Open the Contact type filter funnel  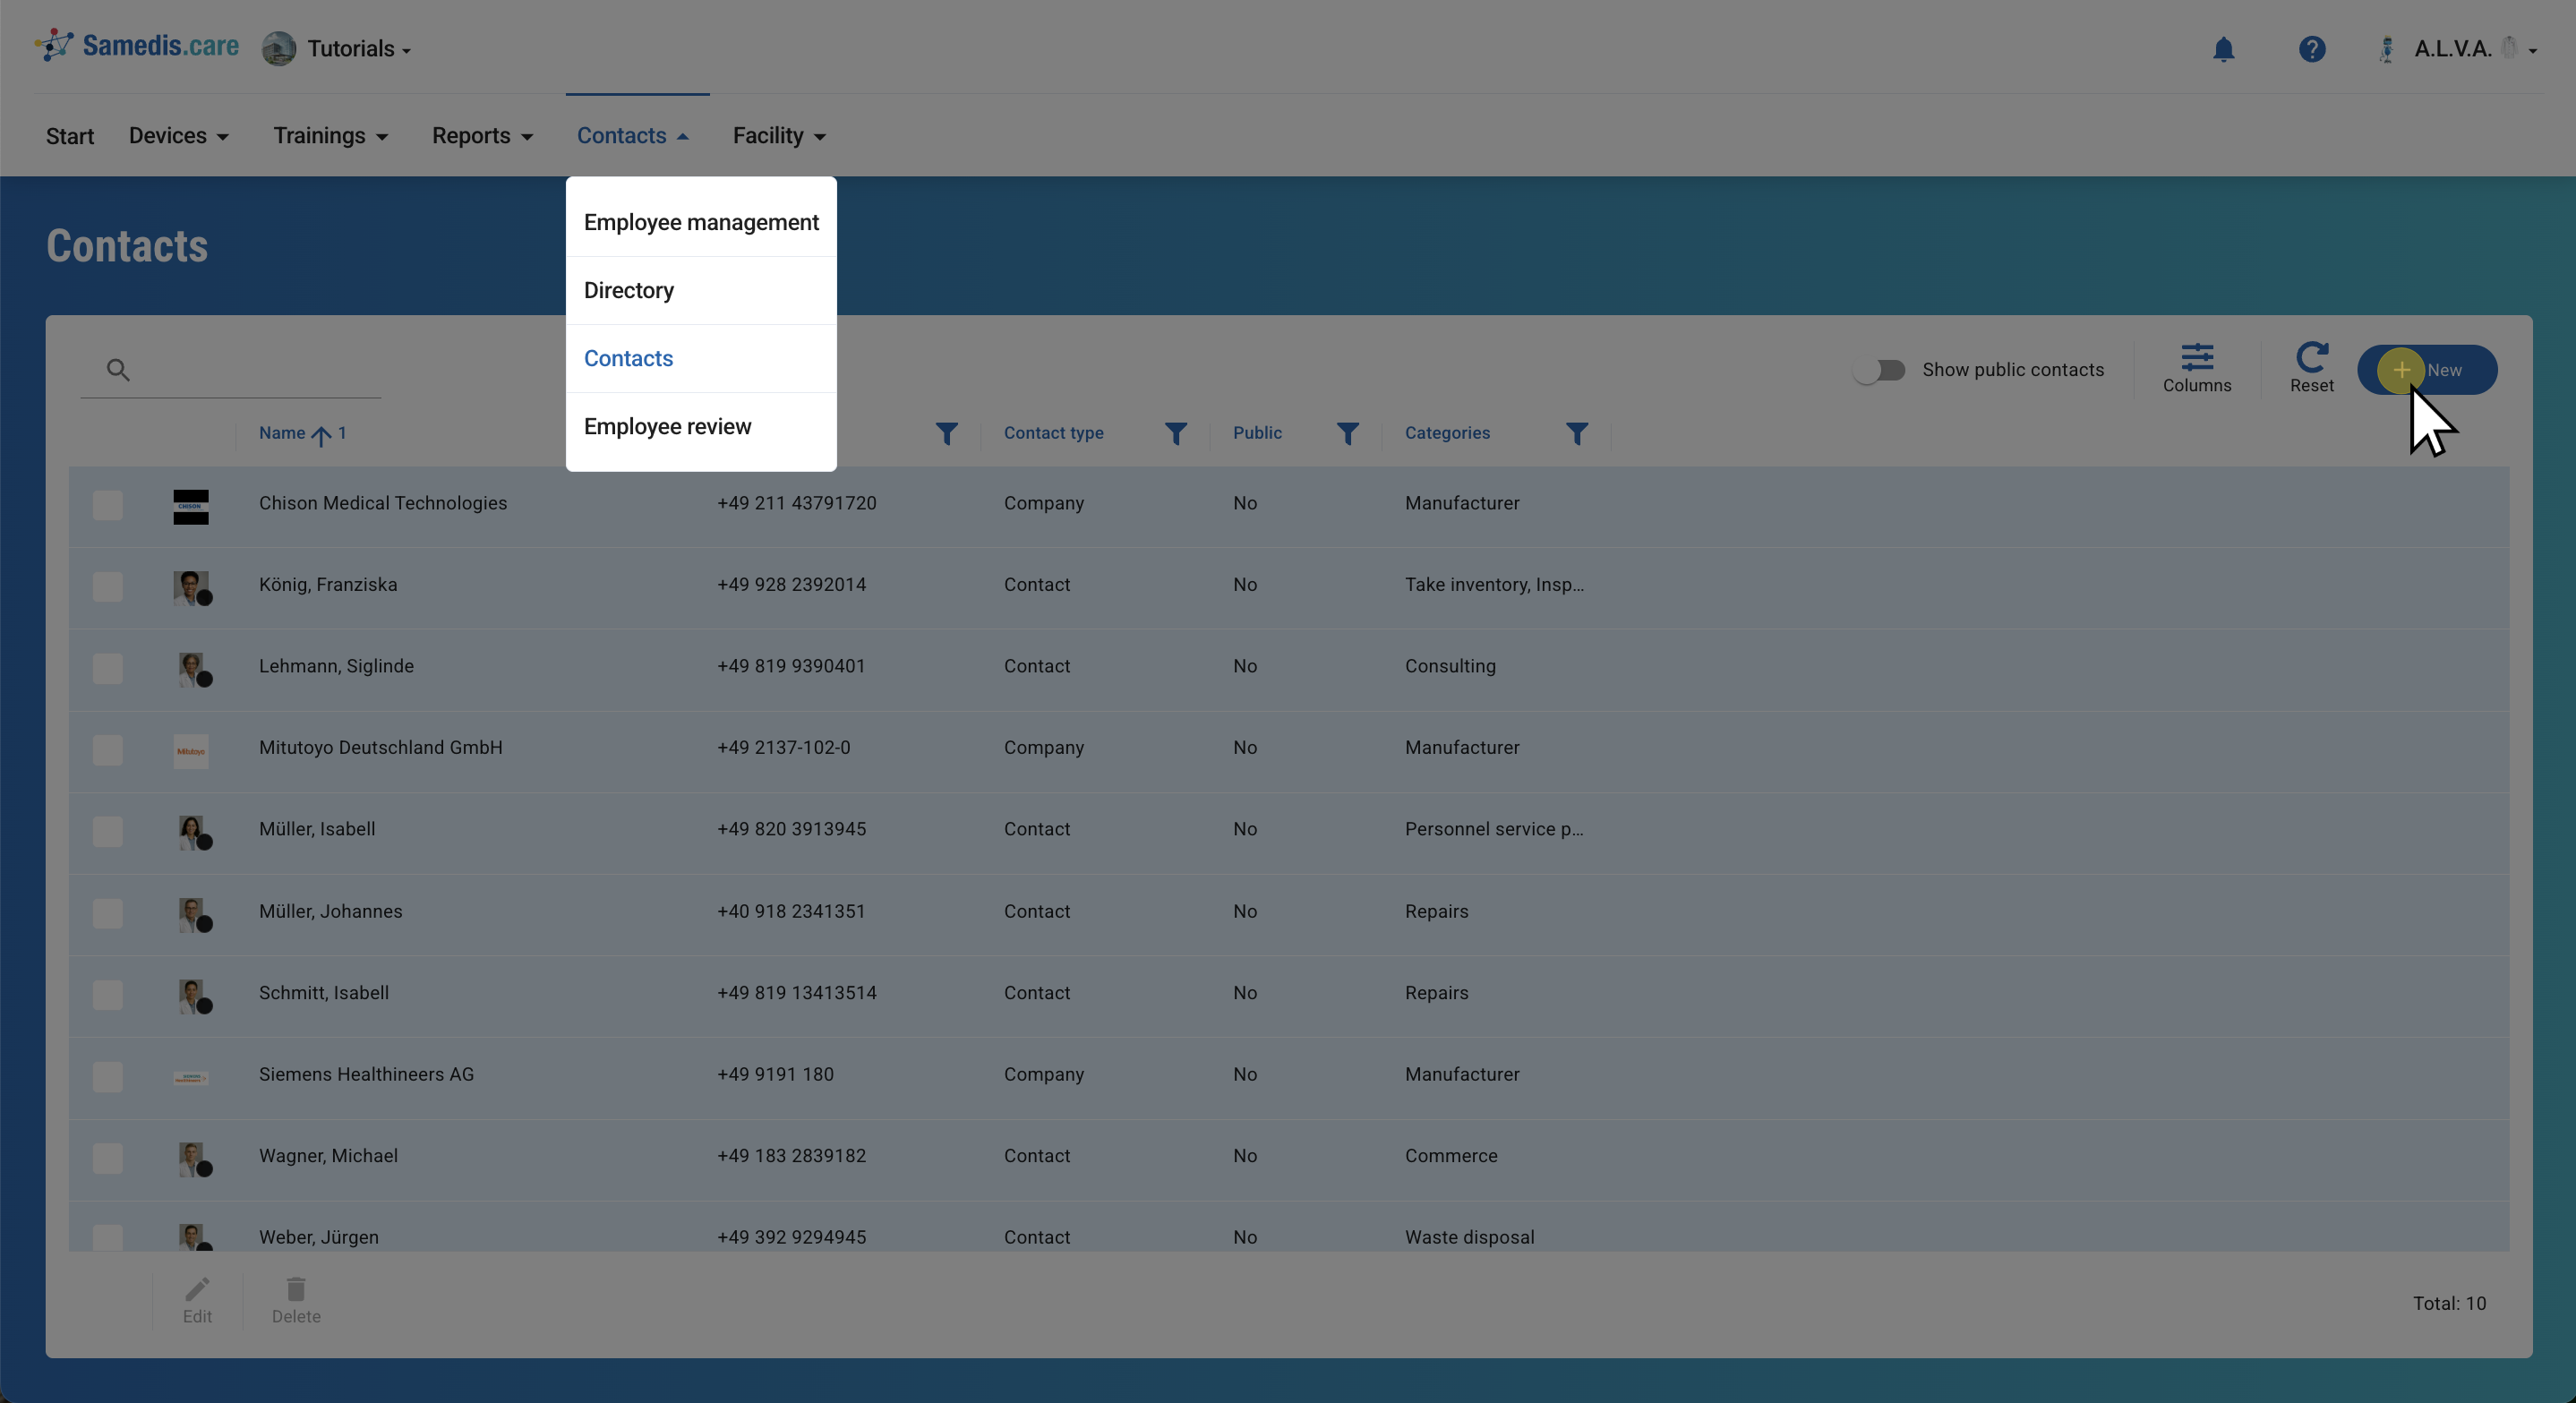[x=1175, y=433]
